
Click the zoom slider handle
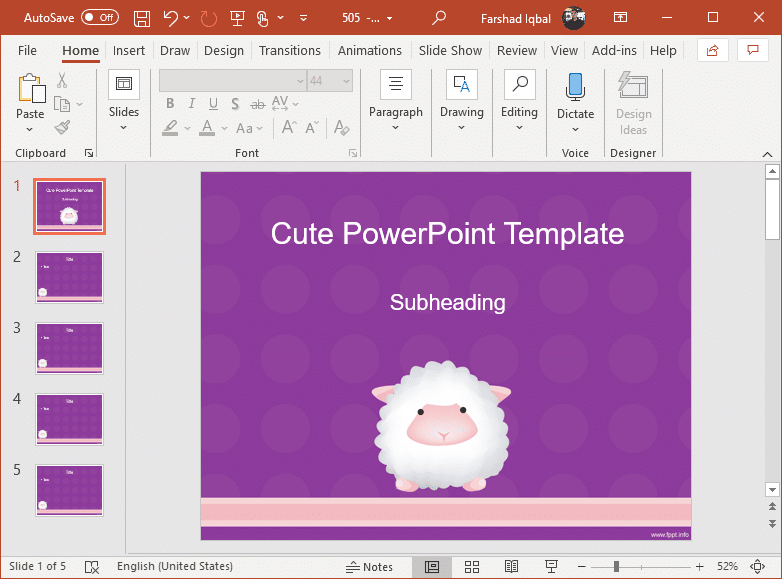(x=616, y=567)
